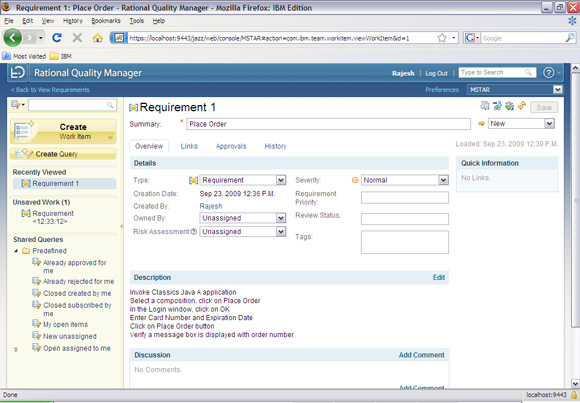Click Create Work Item button

63,131
